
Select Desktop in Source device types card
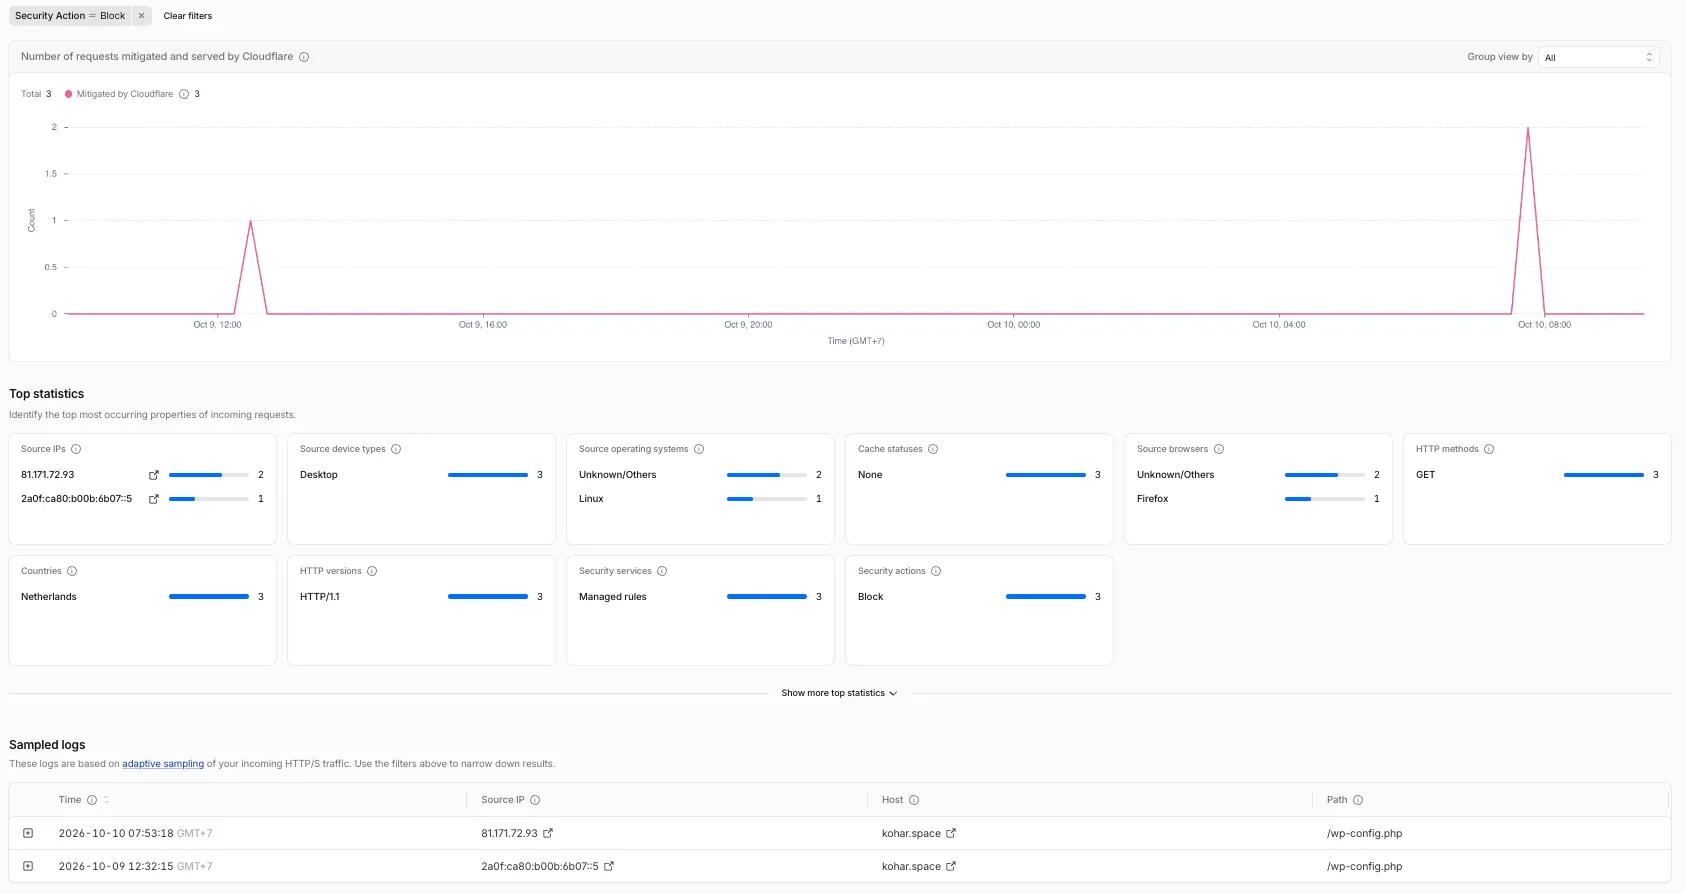[x=319, y=475]
